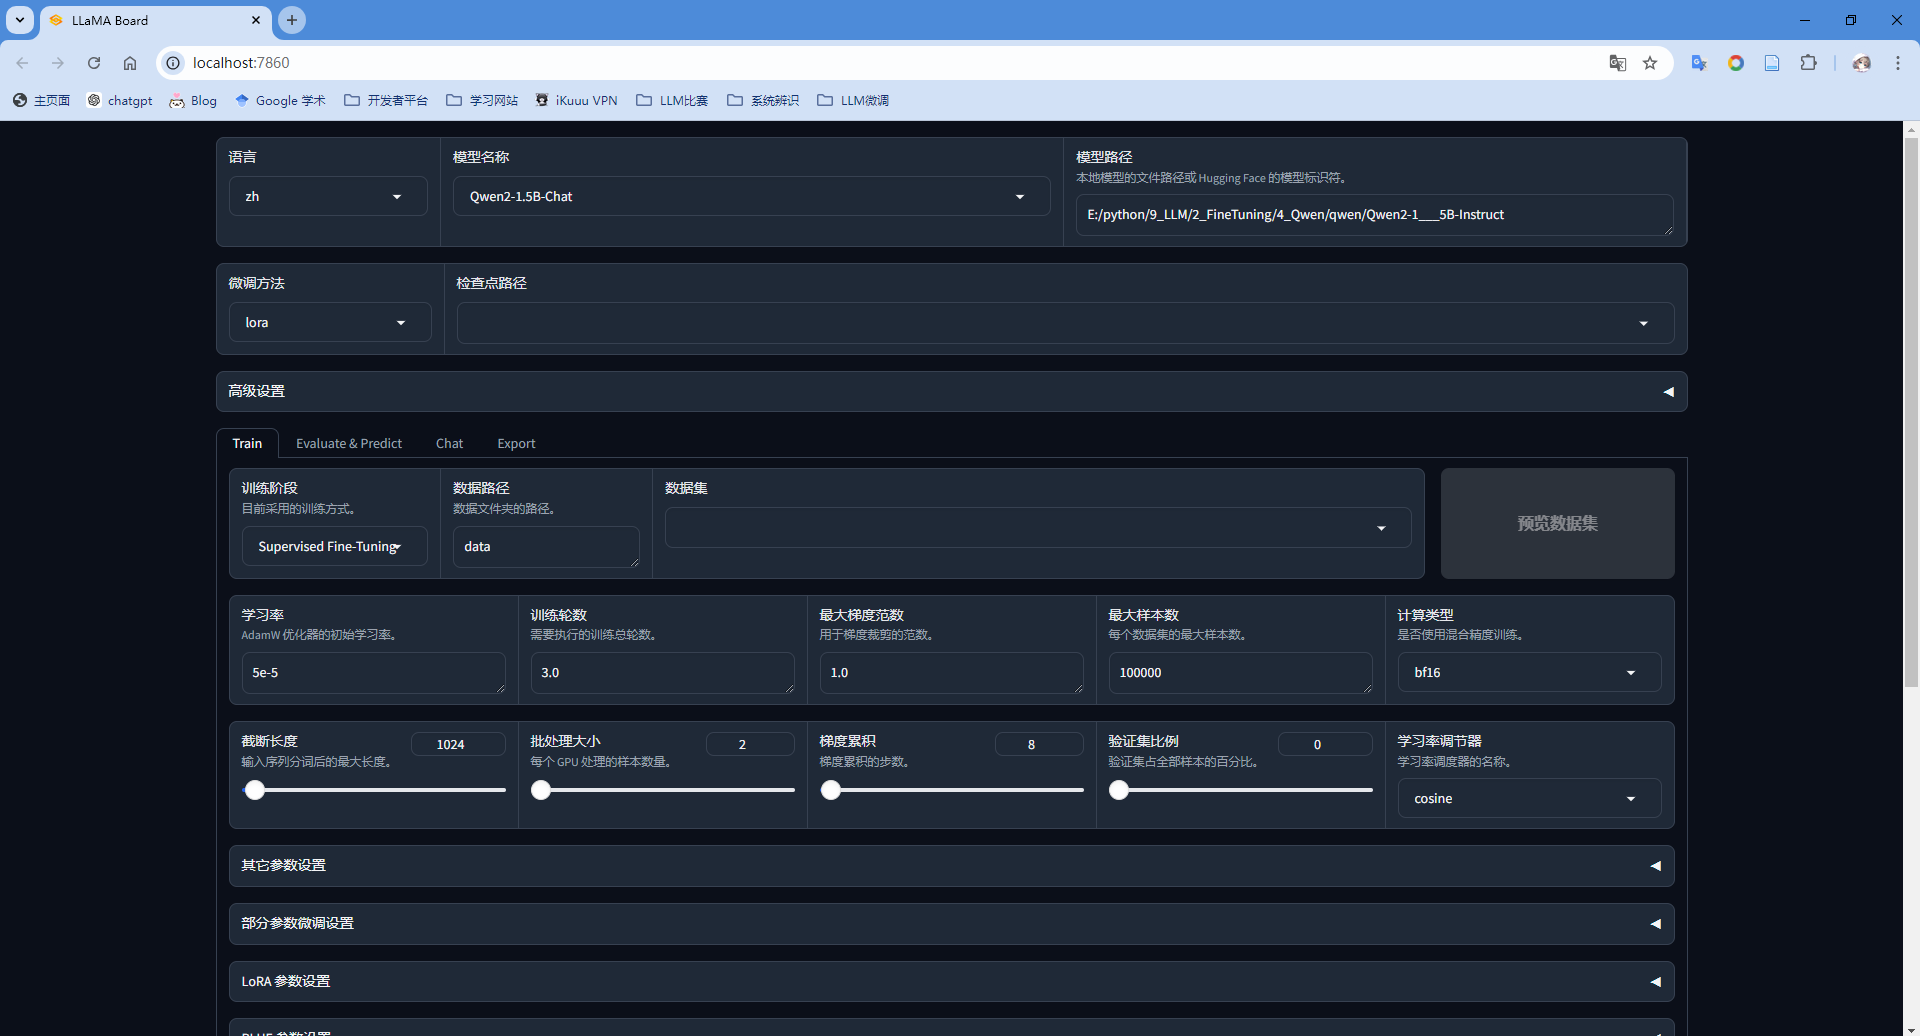The image size is (1920, 1036).
Task: Click the 预览数据集 button
Action: click(1556, 524)
